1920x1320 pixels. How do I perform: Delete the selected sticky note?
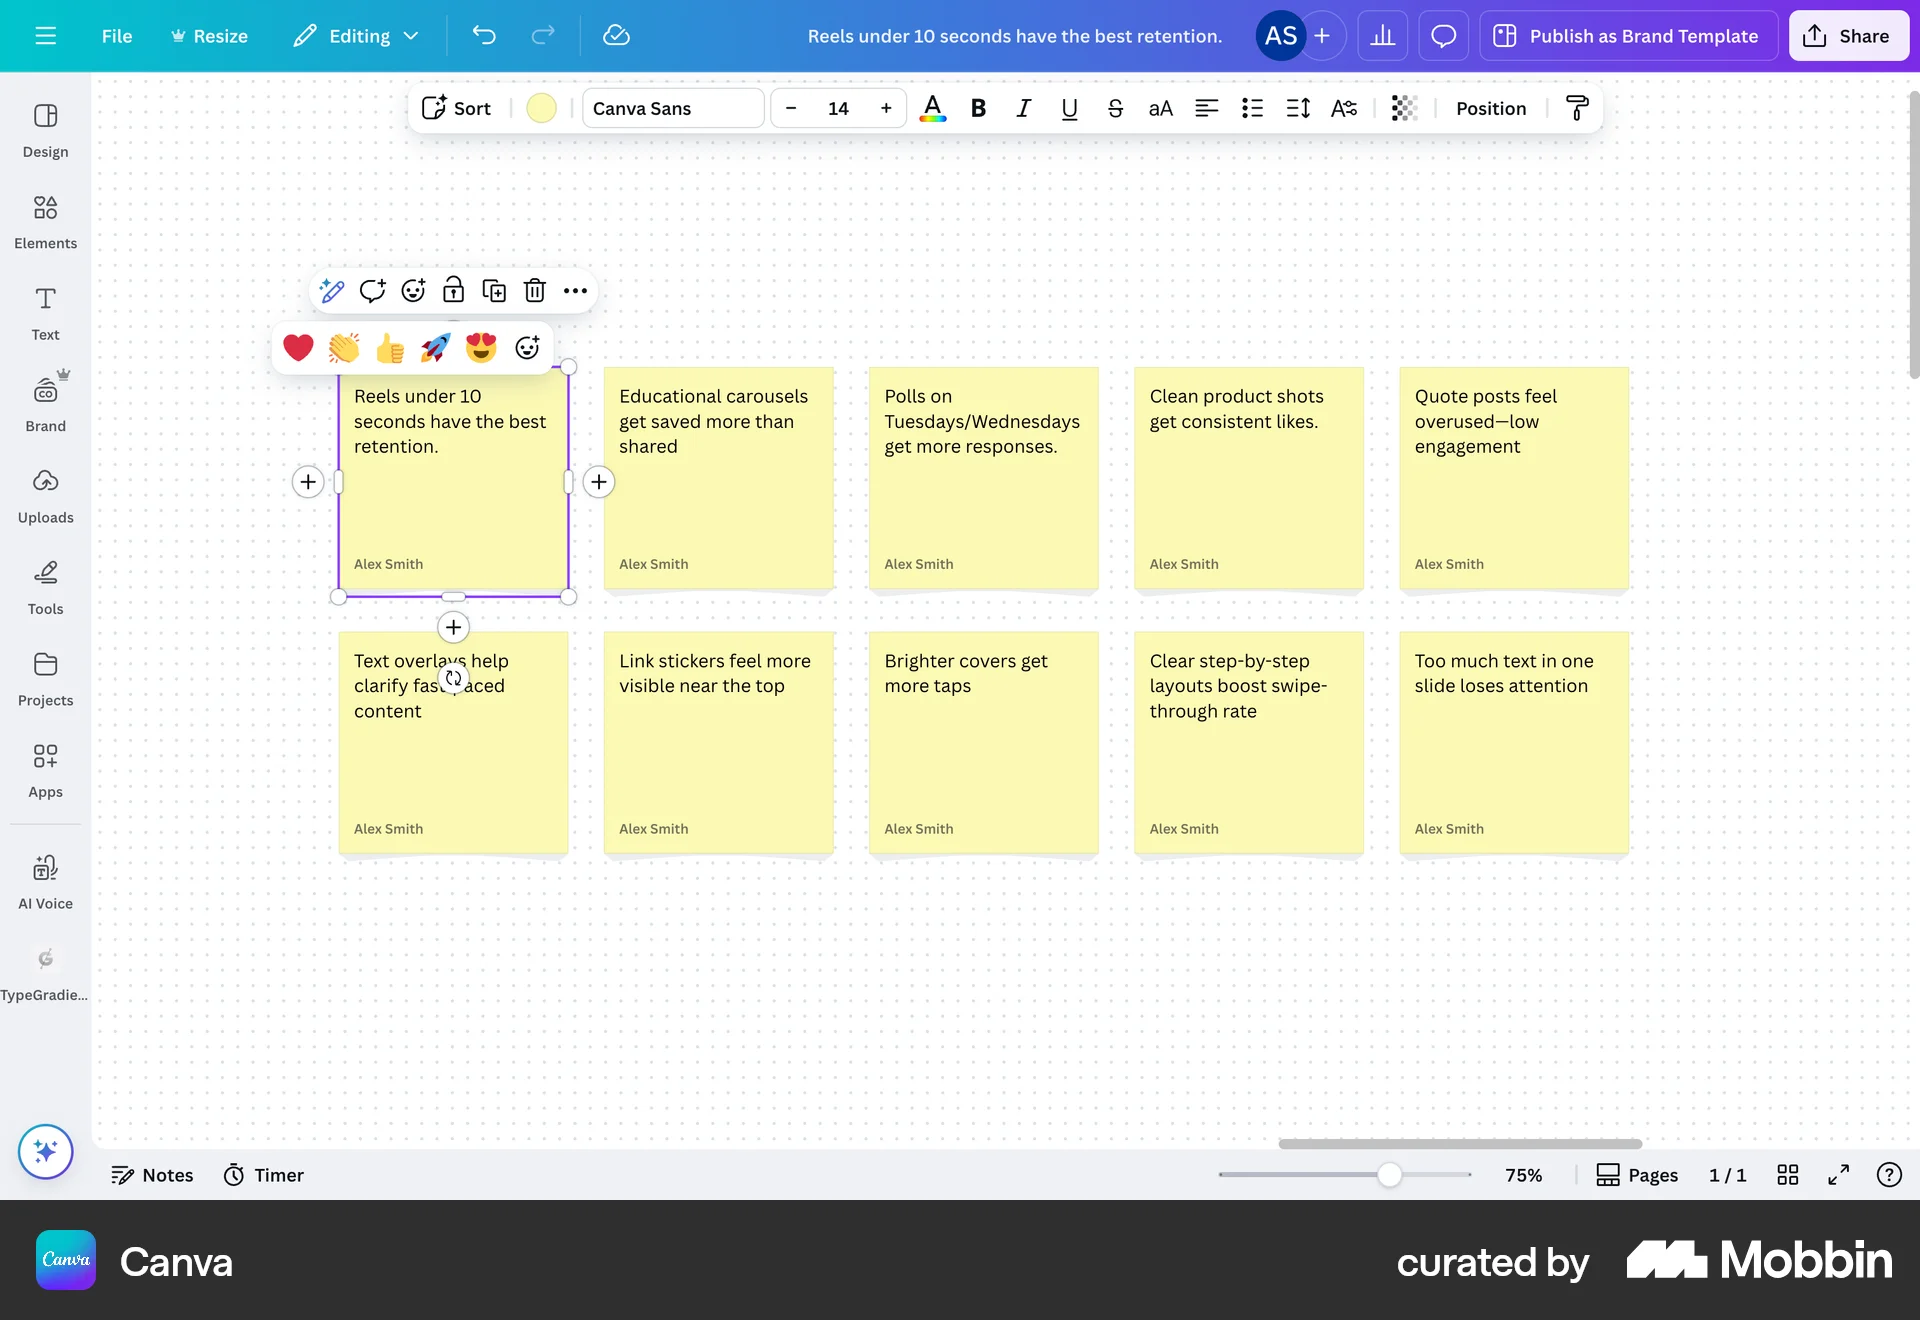[x=535, y=291]
